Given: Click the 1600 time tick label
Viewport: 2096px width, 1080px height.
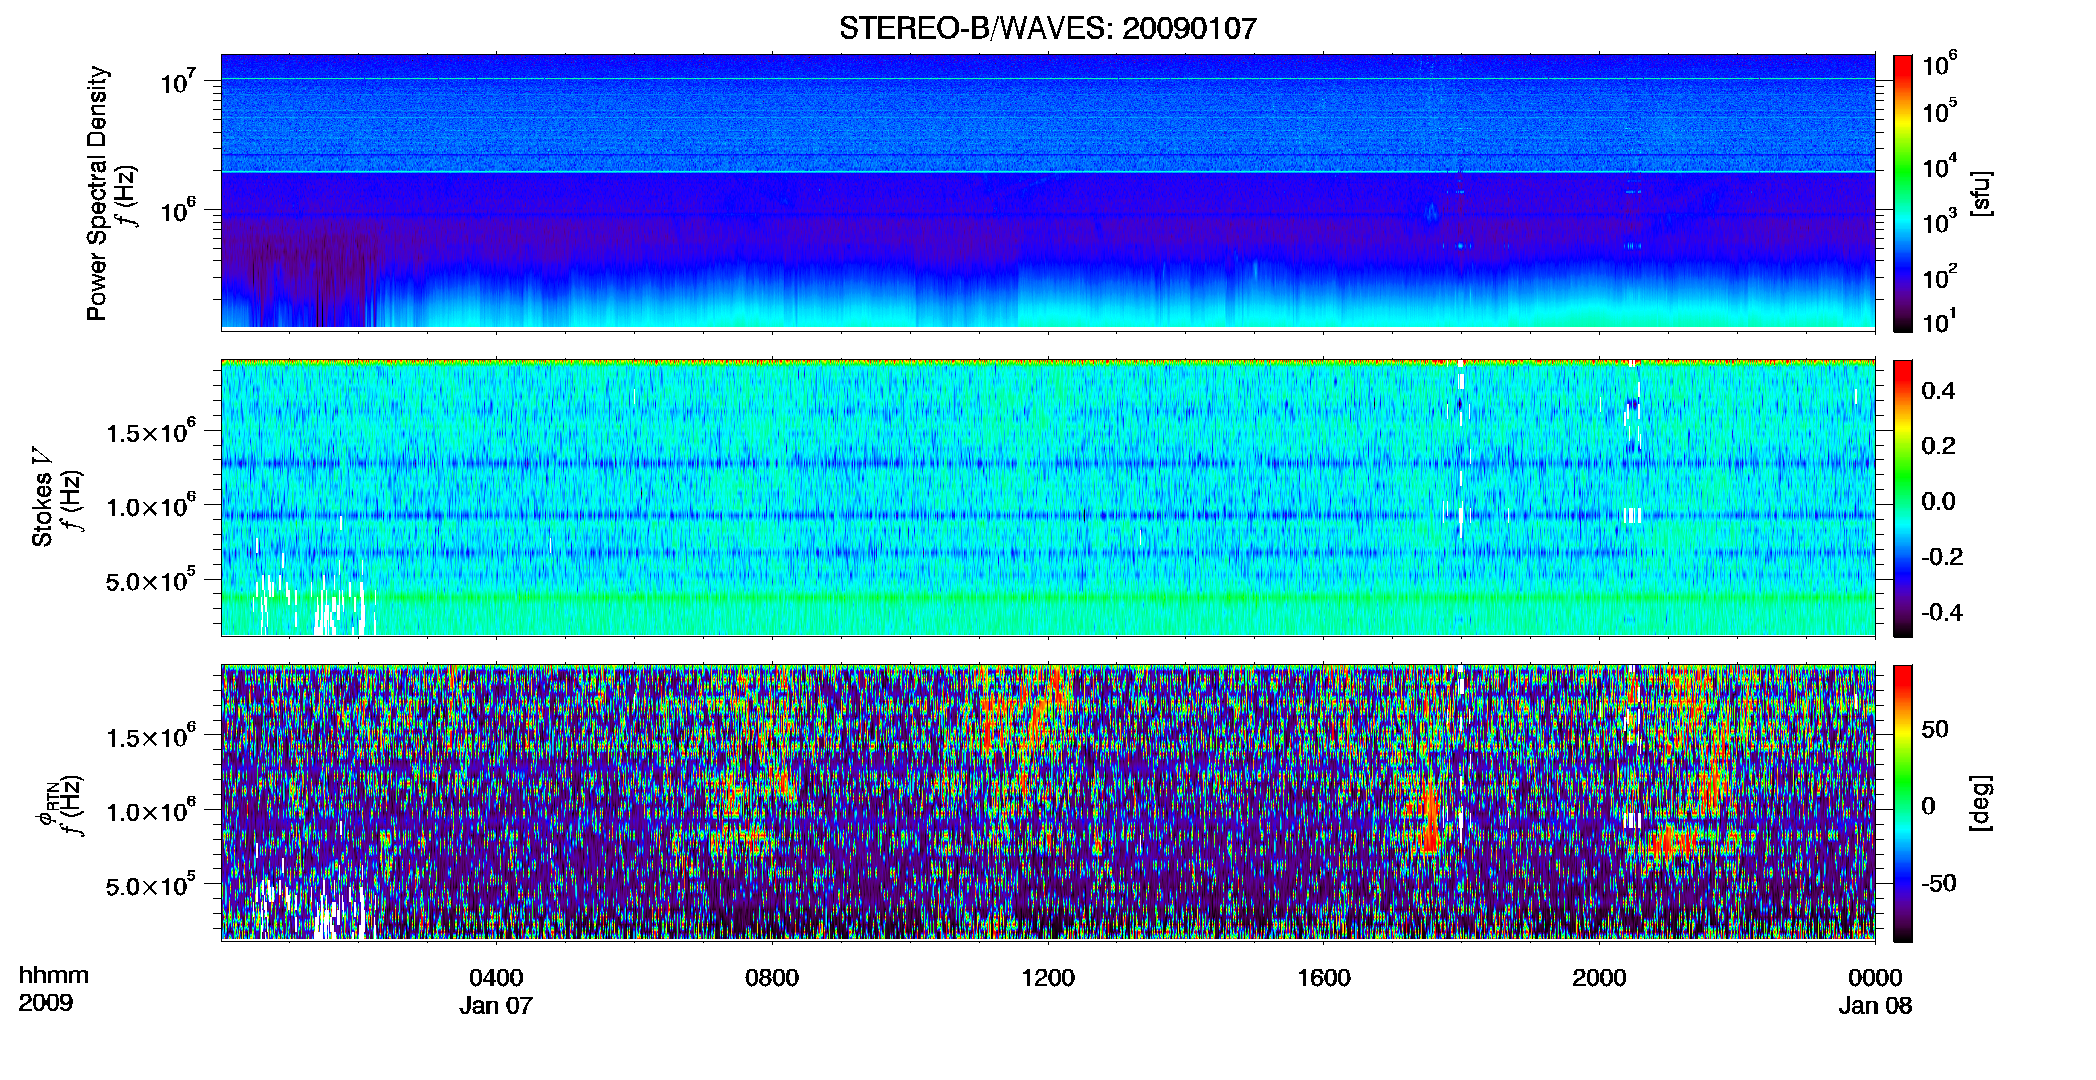Looking at the screenshot, I should [1324, 978].
